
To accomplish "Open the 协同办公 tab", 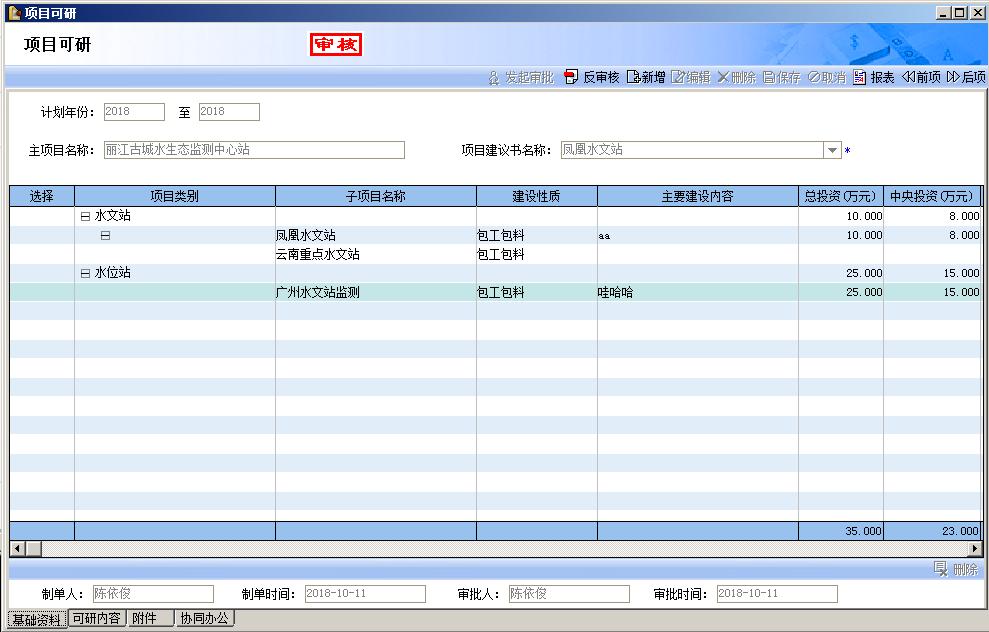I will (205, 618).
